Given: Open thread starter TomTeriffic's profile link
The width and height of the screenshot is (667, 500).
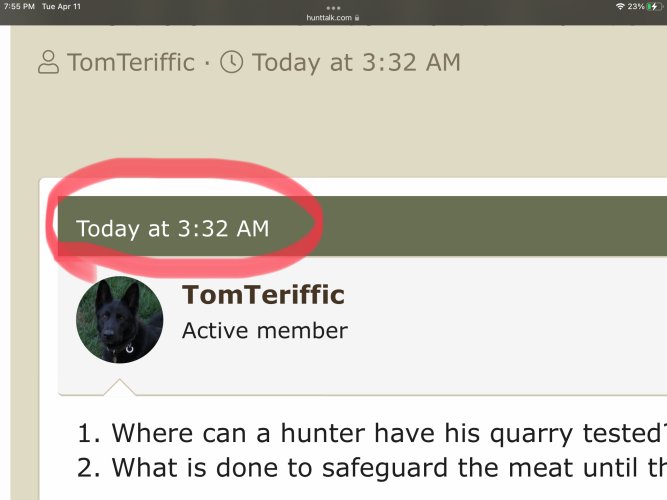Looking at the screenshot, I should pos(131,62).
